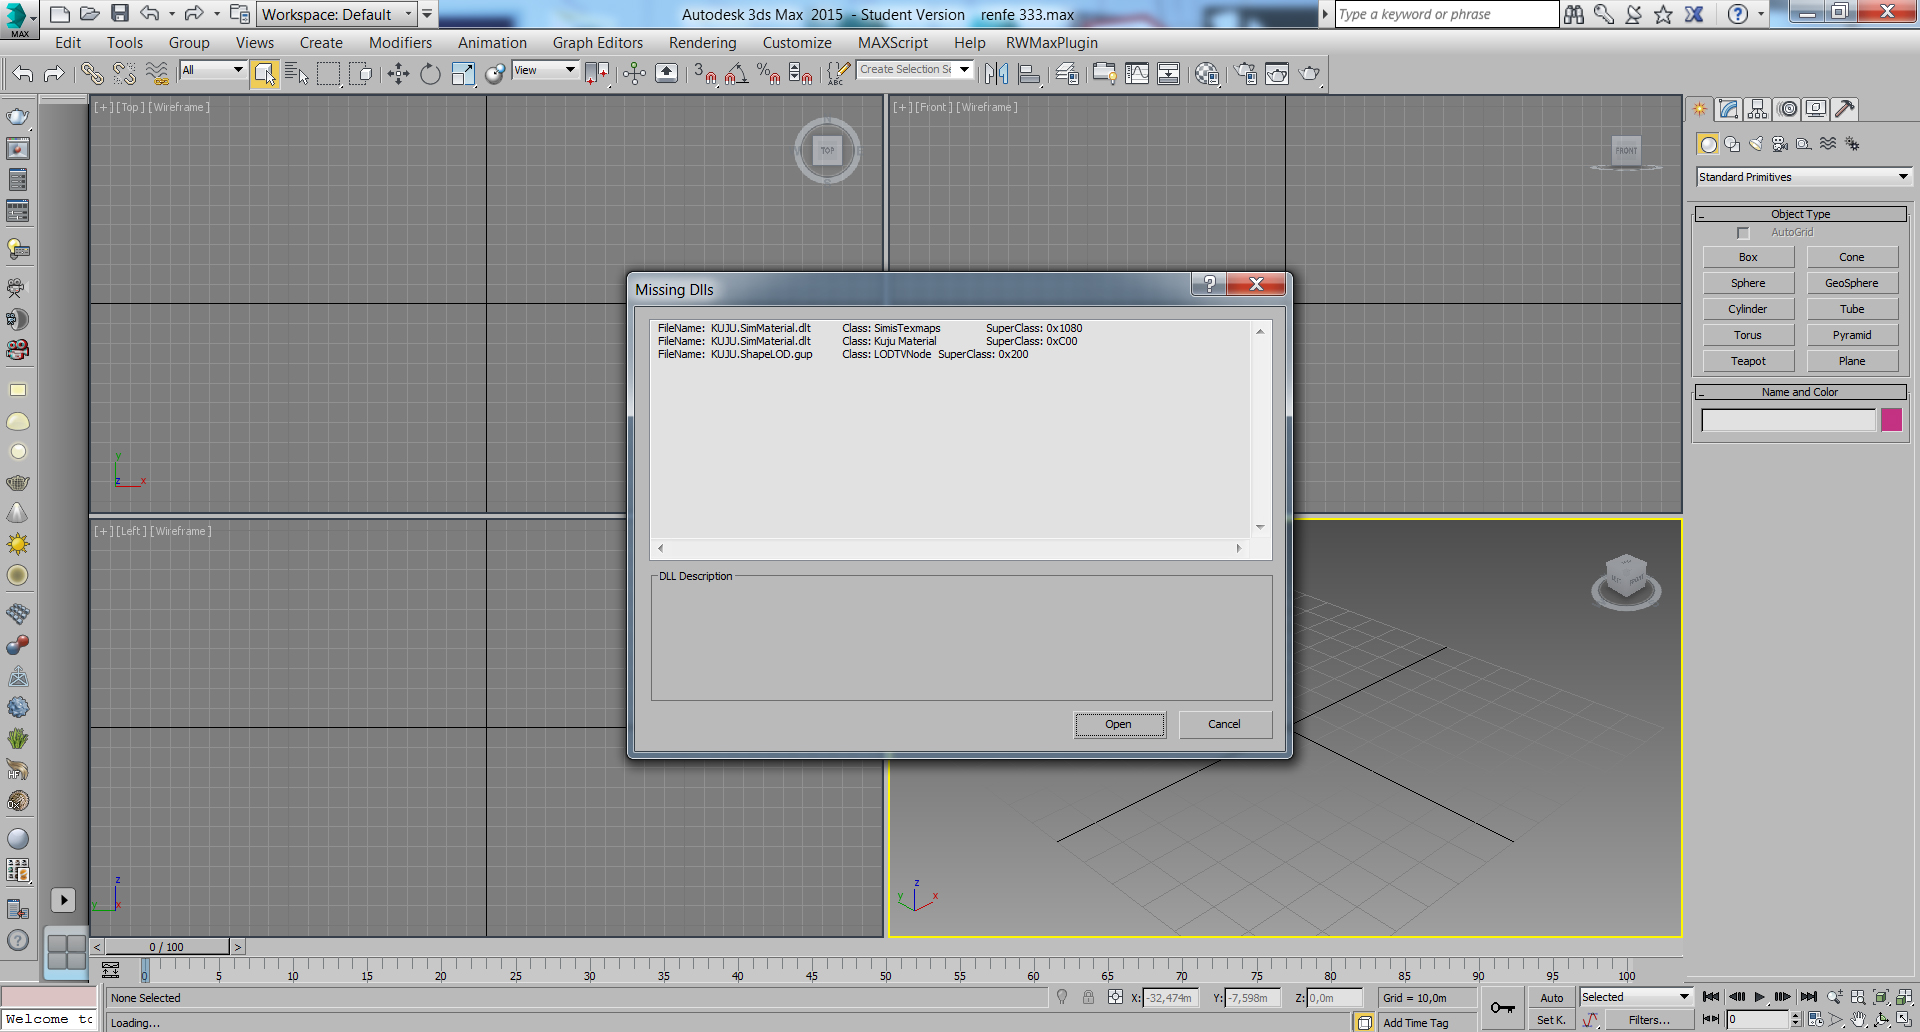This screenshot has height=1032, width=1920.
Task: Click the Align tool icon
Action: [1029, 73]
